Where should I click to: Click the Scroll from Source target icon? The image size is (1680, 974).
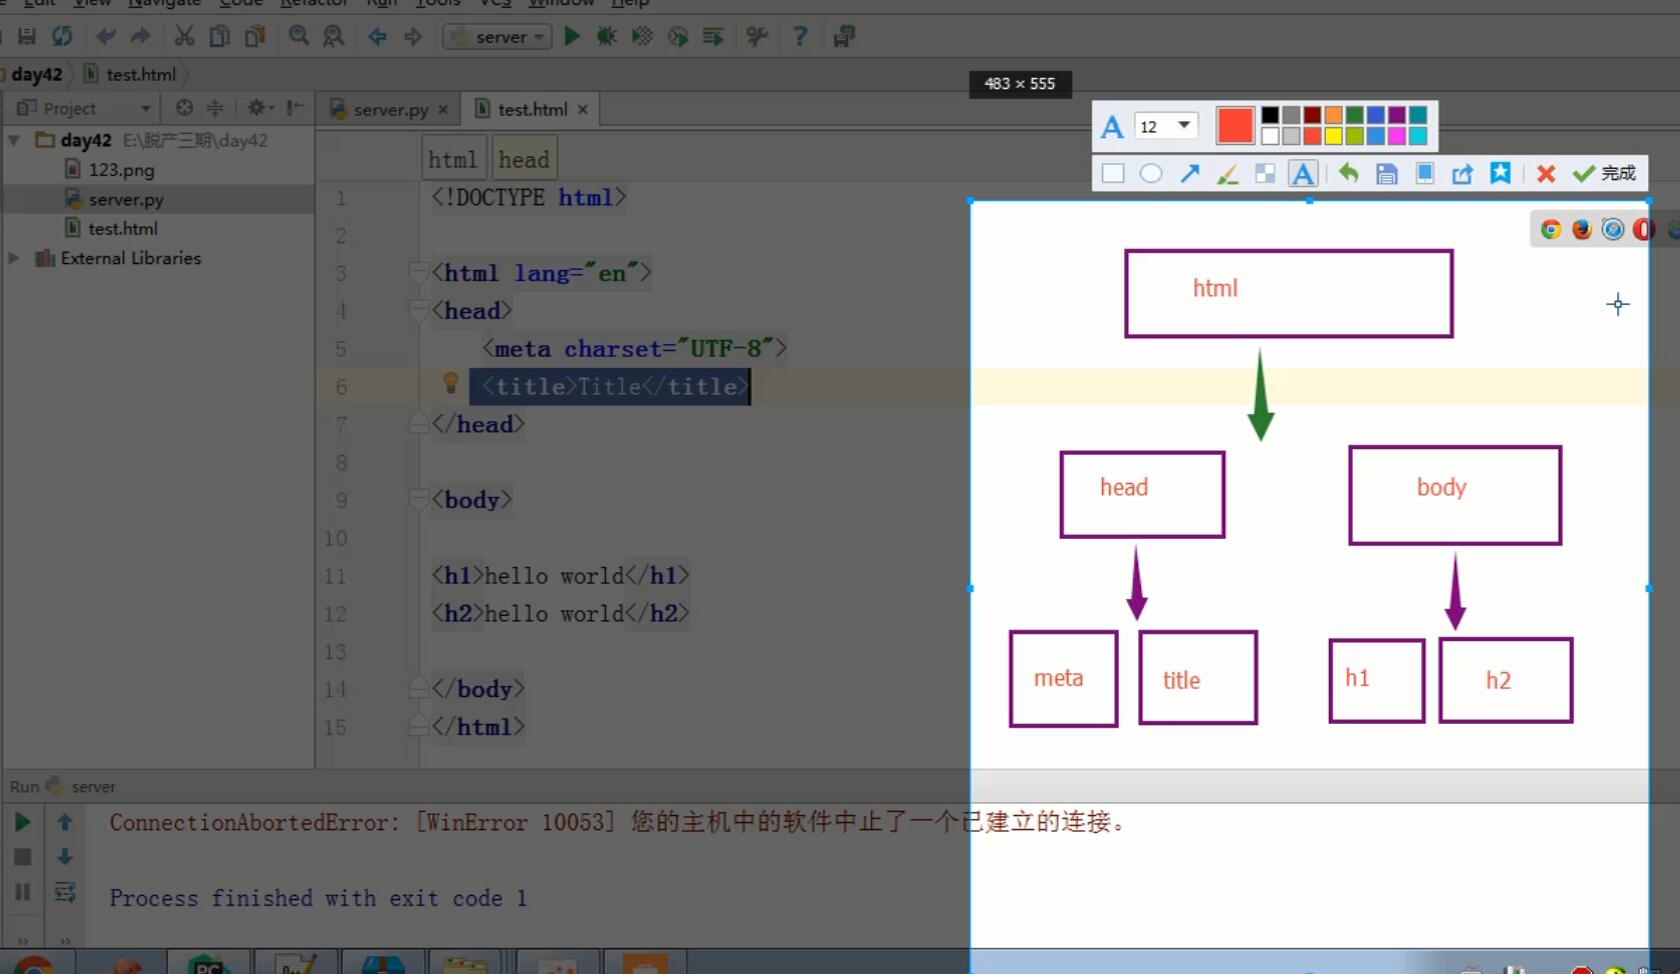pos(184,108)
